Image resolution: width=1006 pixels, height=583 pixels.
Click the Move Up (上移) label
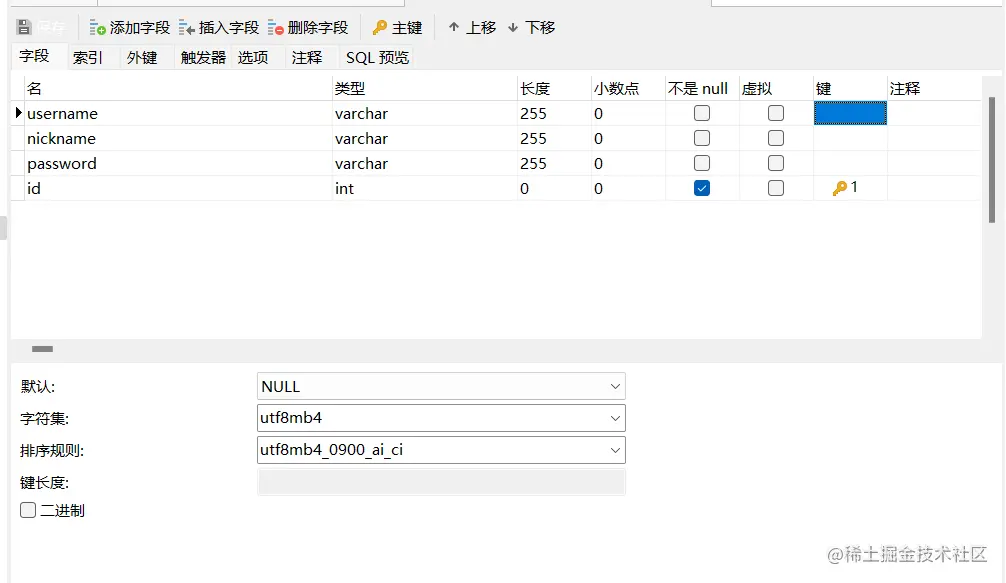(481, 28)
